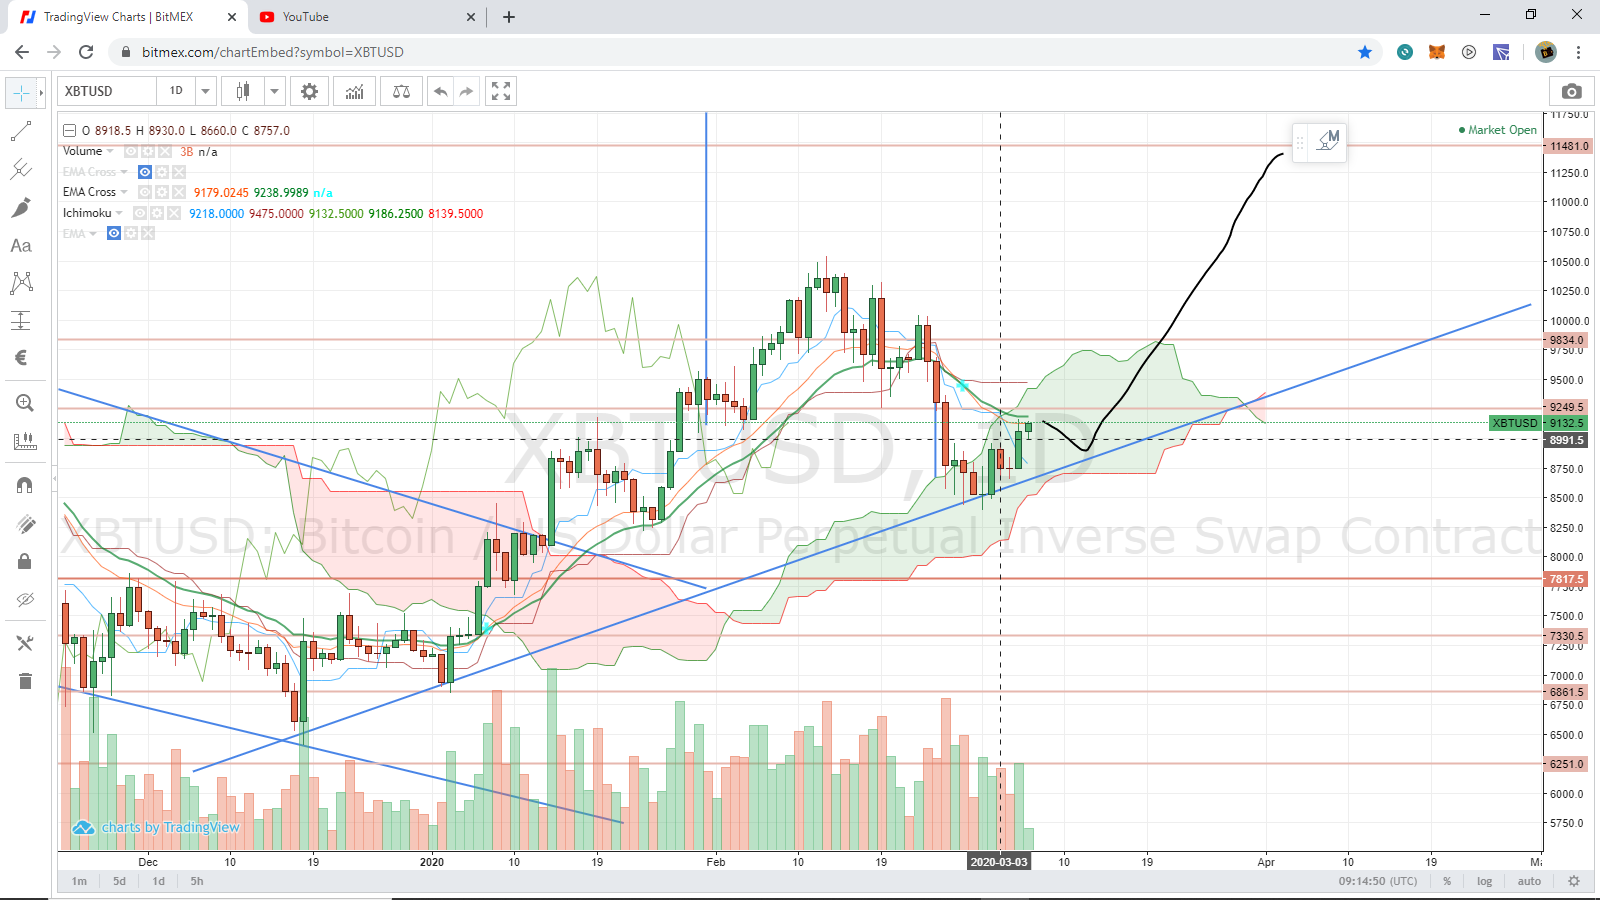The width and height of the screenshot is (1600, 900).
Task: Select the 1m time range
Action: coord(79,881)
